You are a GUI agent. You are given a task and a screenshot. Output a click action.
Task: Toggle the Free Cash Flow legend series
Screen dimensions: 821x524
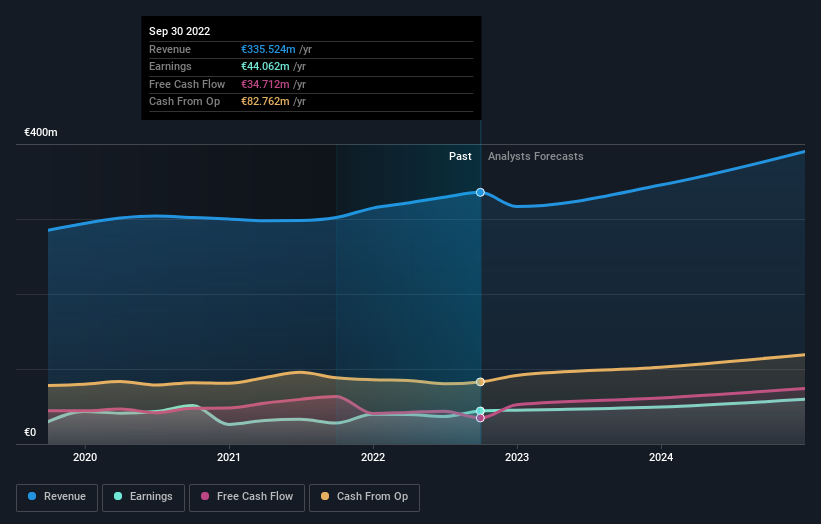pos(247,497)
